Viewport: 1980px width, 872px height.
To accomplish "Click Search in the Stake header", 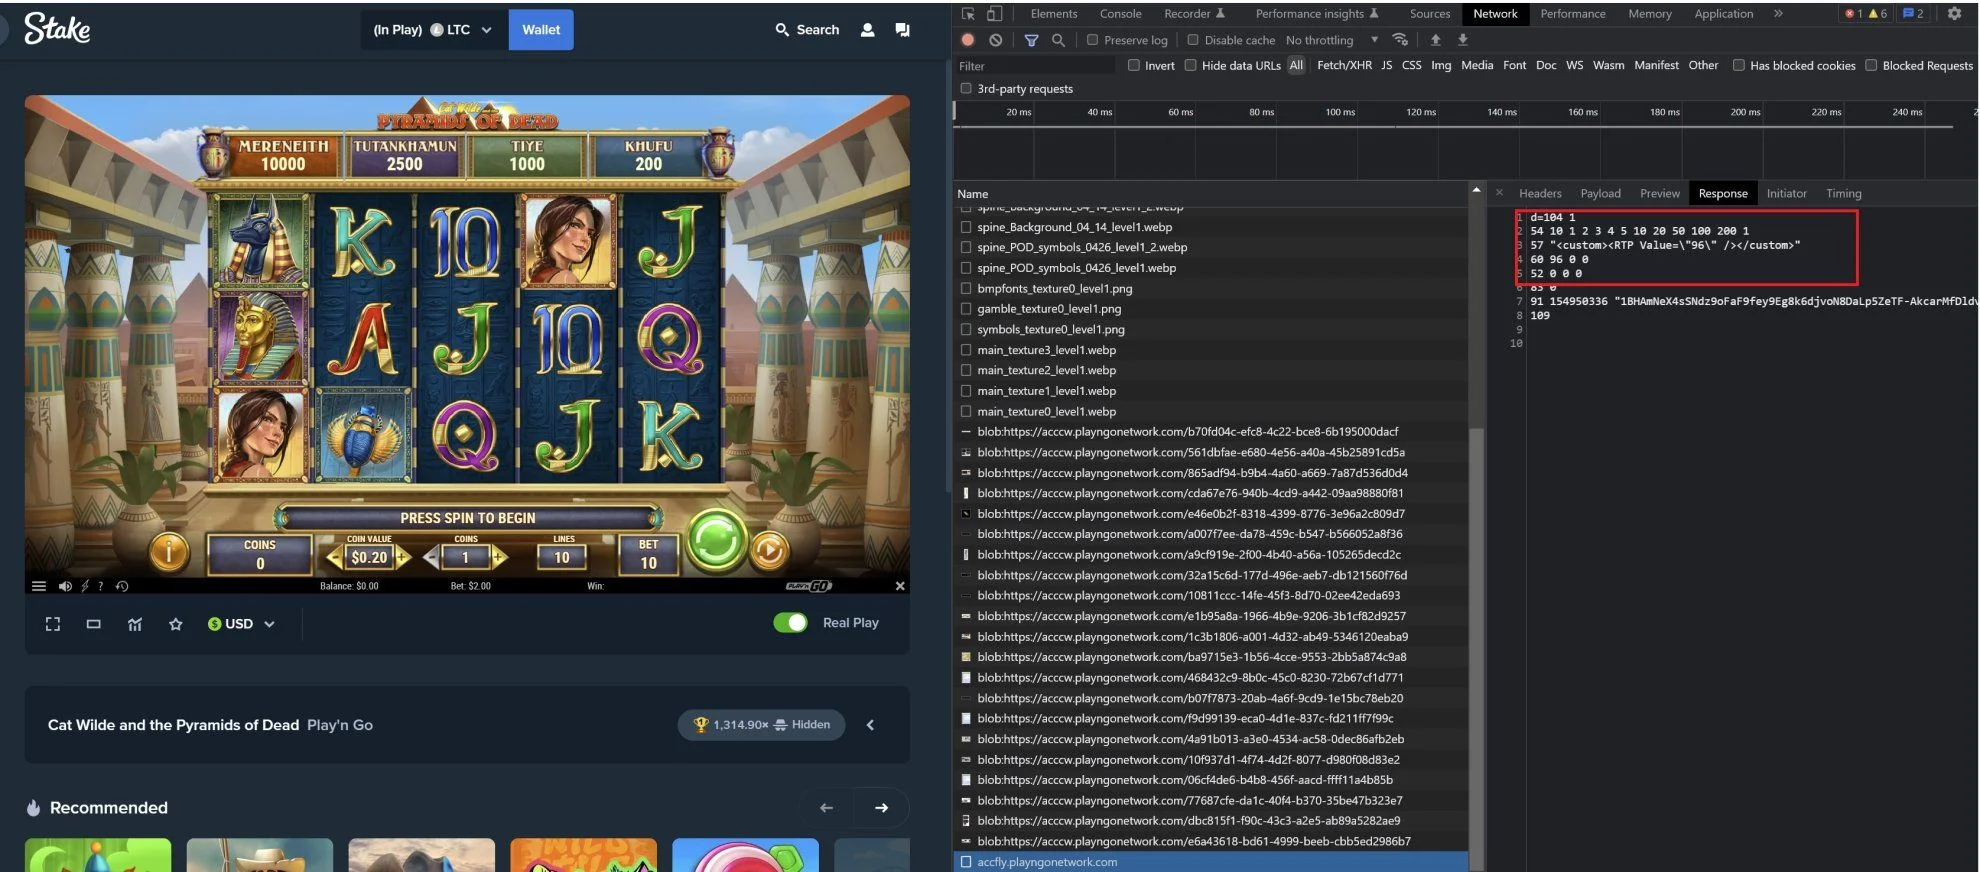I will [x=807, y=30].
